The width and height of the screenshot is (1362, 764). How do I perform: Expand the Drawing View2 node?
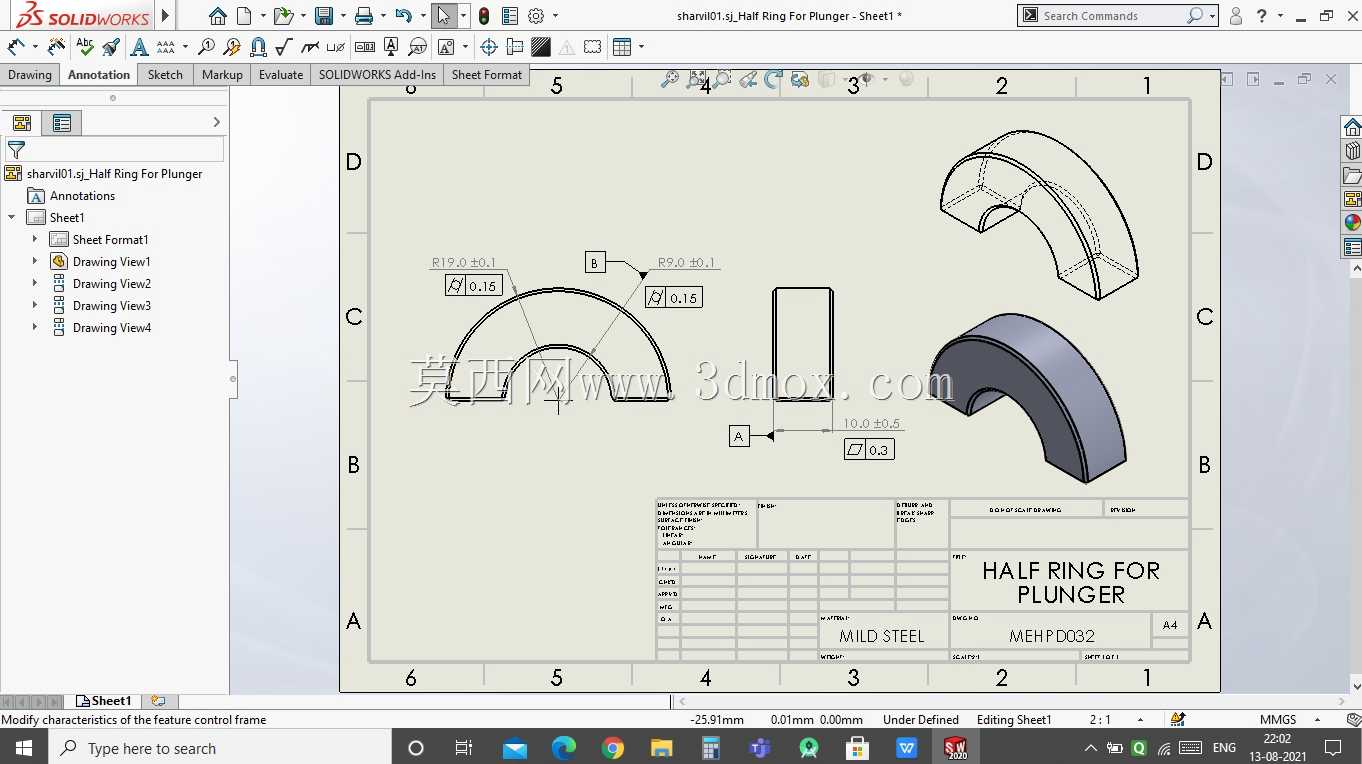point(35,283)
